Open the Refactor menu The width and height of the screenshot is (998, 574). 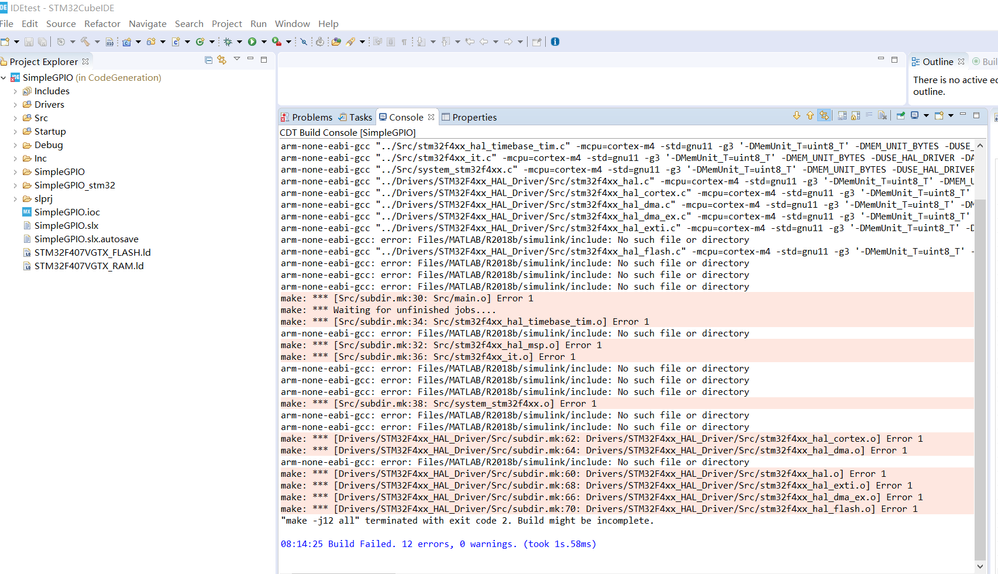(x=102, y=24)
